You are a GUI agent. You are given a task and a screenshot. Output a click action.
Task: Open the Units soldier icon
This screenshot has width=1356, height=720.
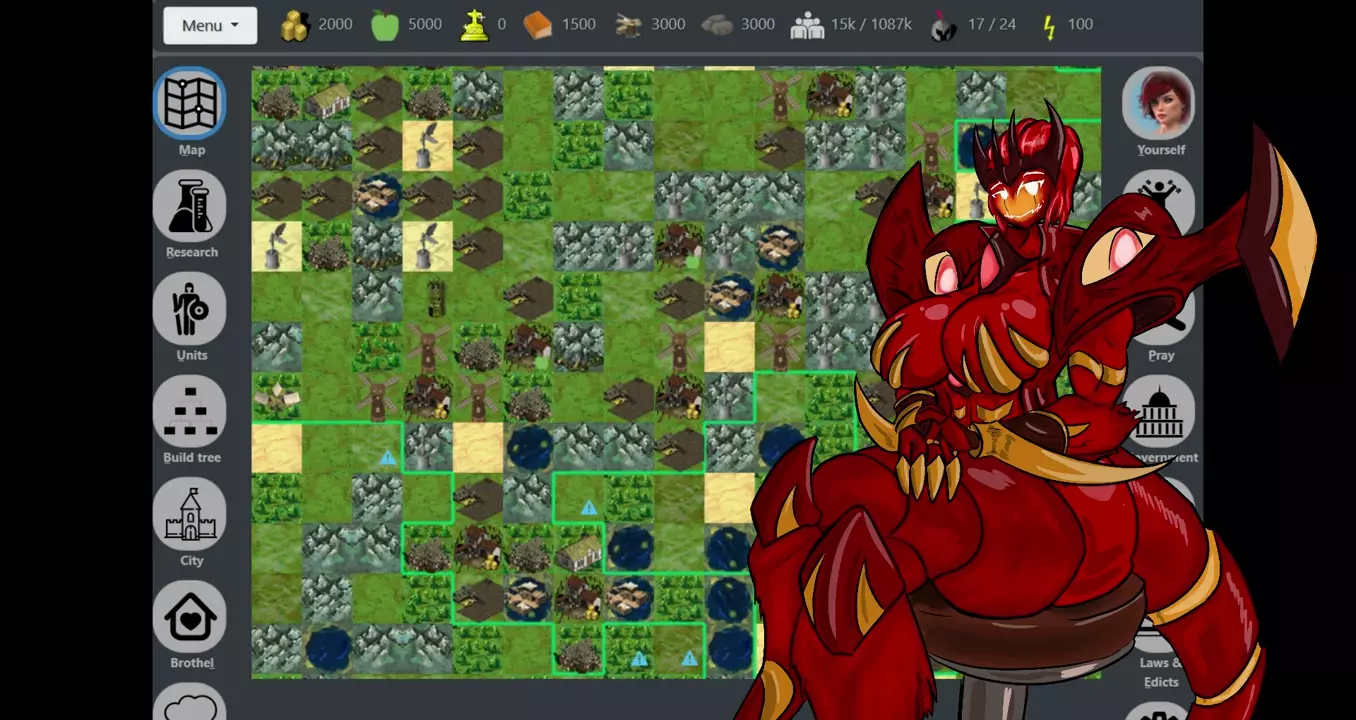tap(190, 309)
